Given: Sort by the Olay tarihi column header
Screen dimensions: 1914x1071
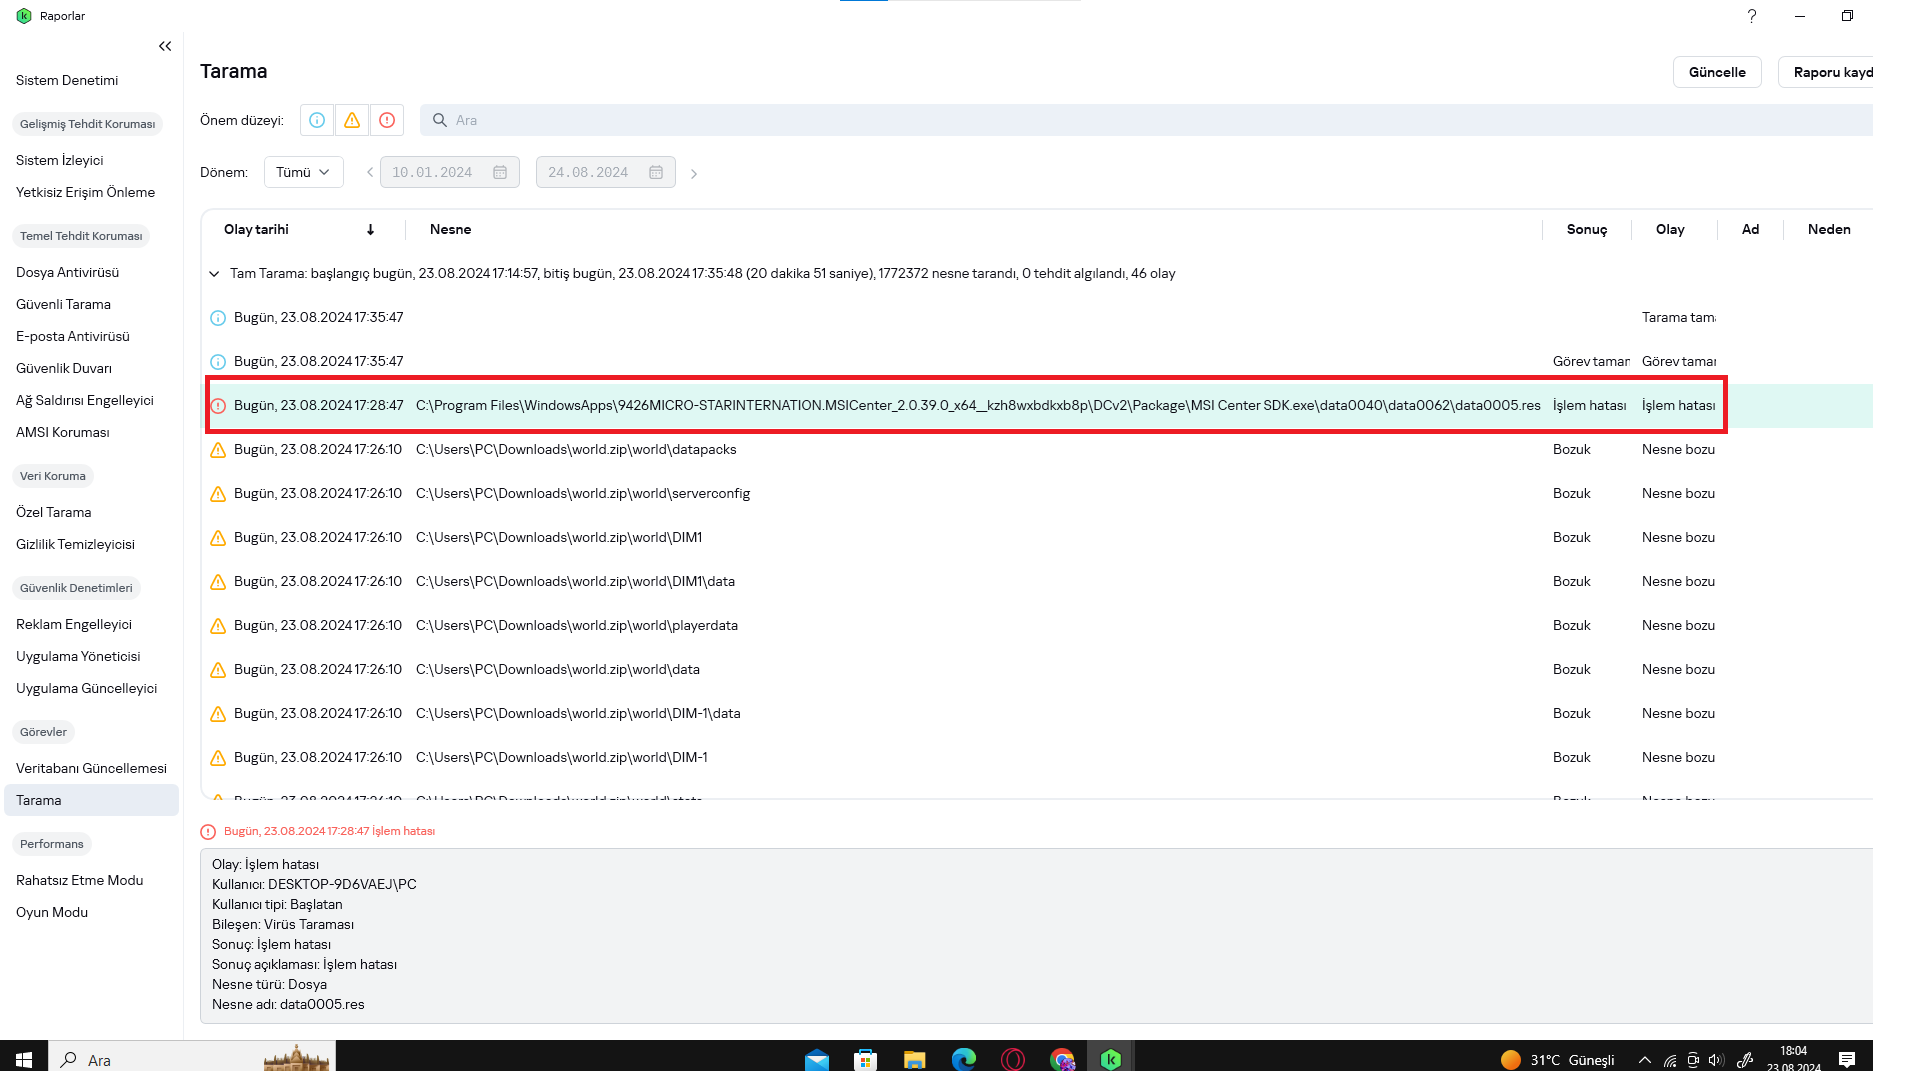Looking at the screenshot, I should pyautogui.click(x=256, y=230).
